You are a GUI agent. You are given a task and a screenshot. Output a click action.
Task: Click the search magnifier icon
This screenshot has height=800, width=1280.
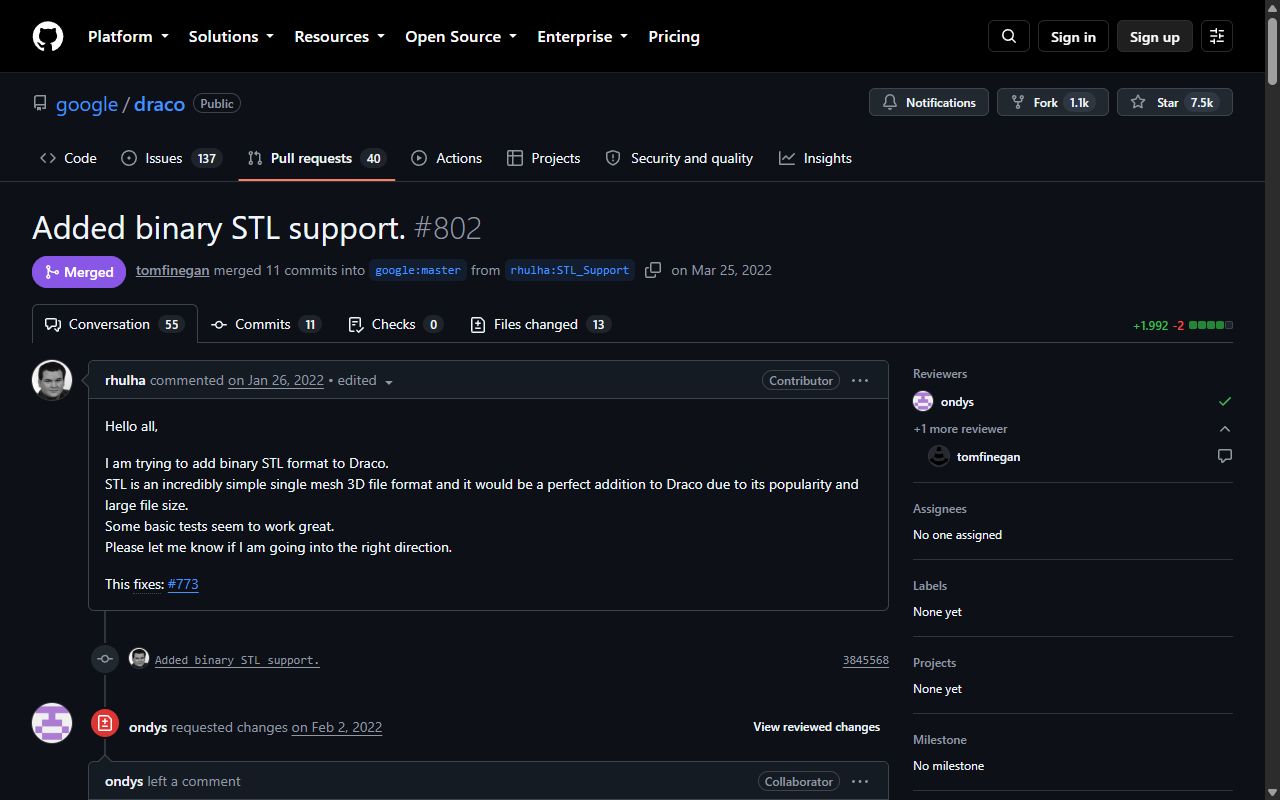1009,36
